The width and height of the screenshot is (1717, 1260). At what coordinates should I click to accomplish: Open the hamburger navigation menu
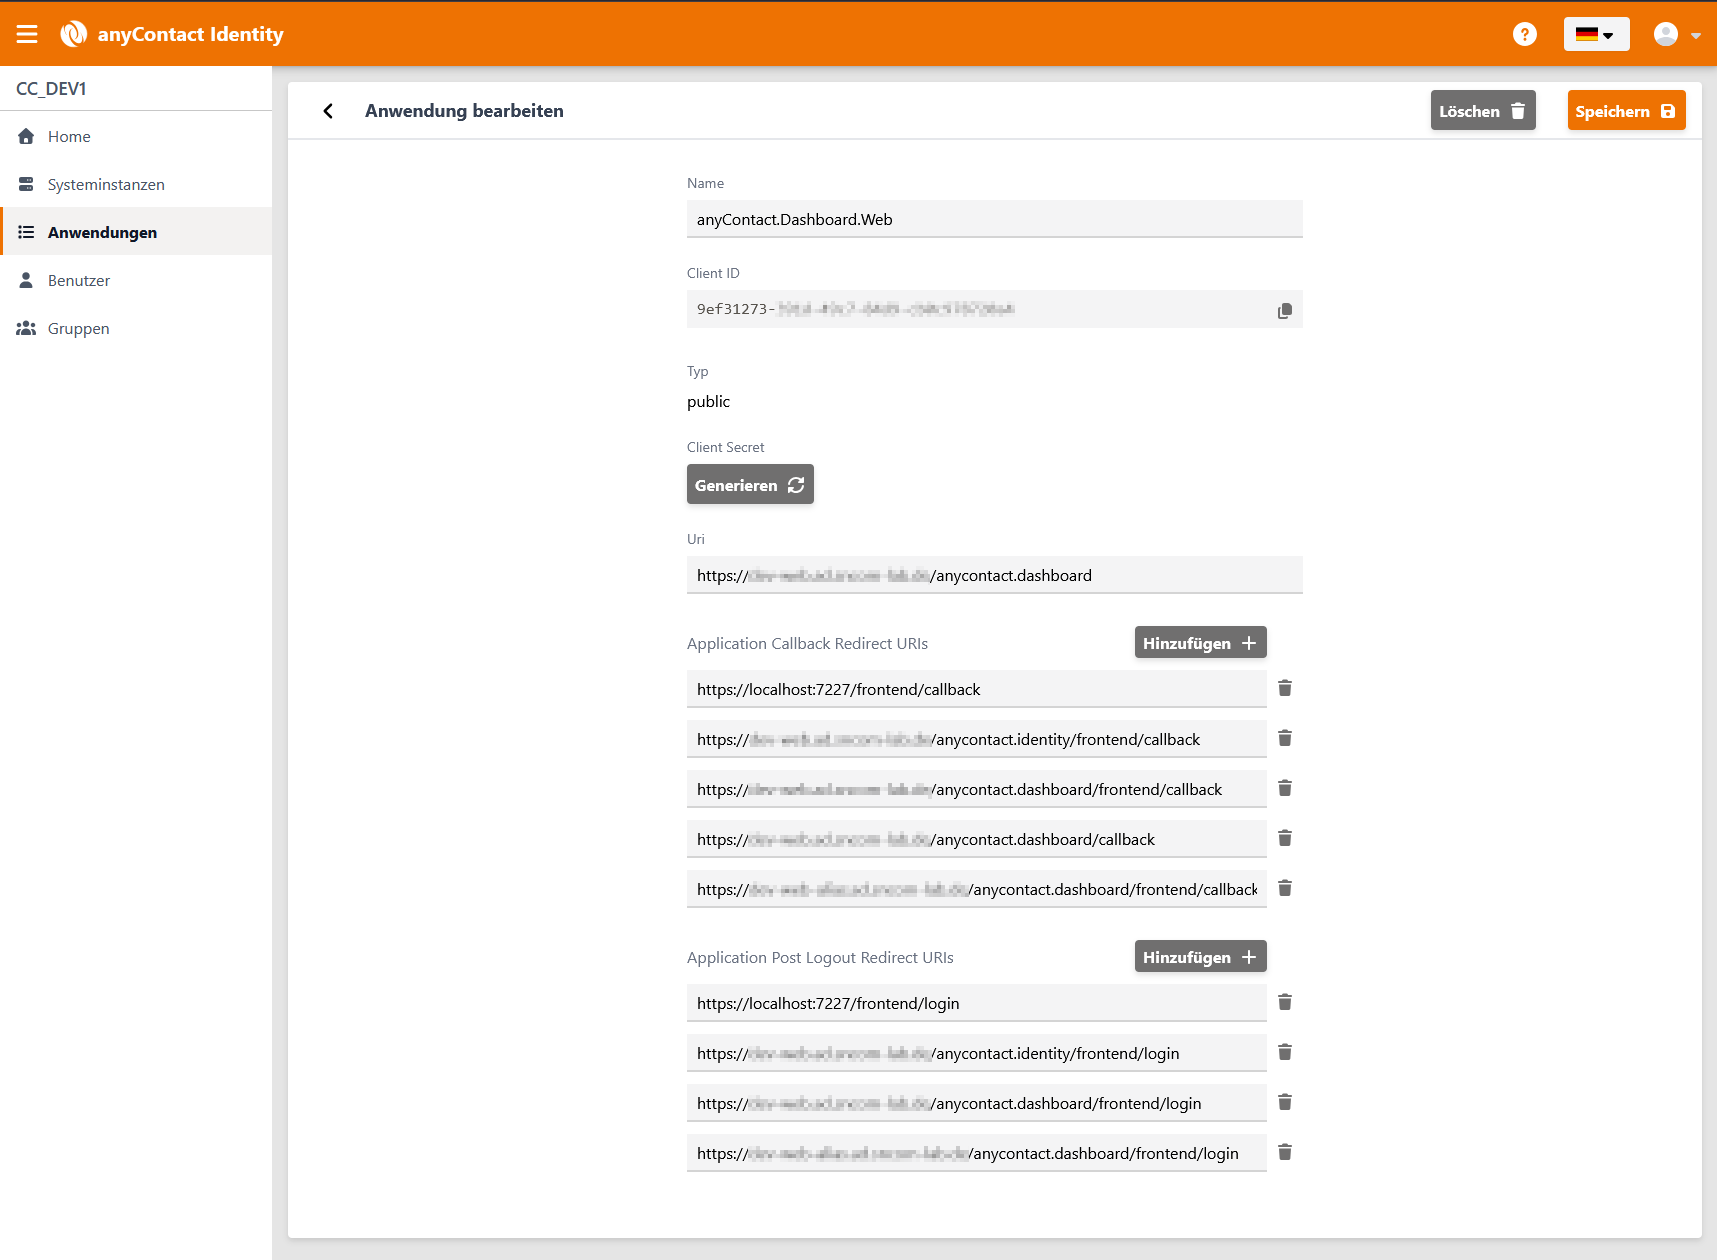pos(27,34)
